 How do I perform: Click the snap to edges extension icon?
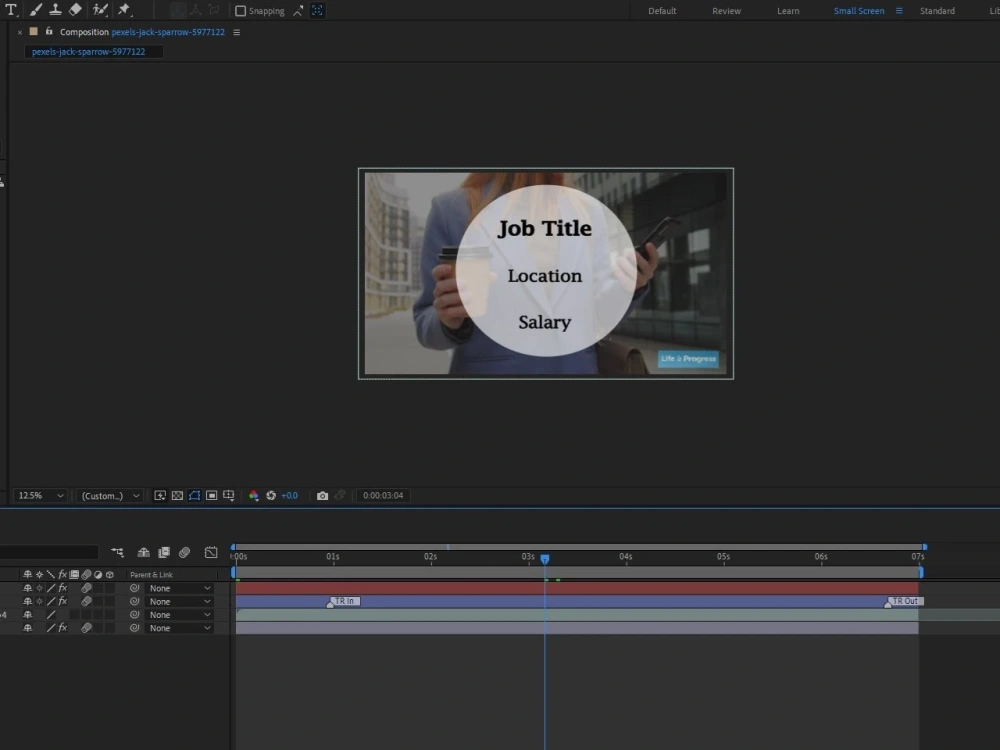tap(298, 11)
